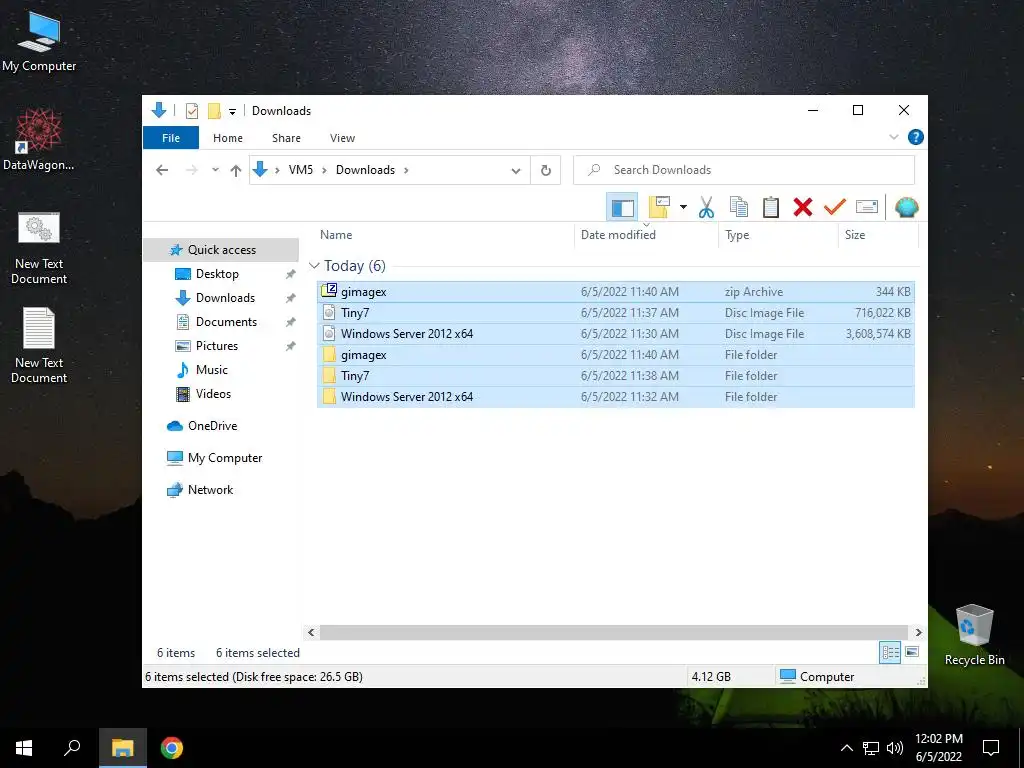Click the Windows Start button

coord(24,748)
